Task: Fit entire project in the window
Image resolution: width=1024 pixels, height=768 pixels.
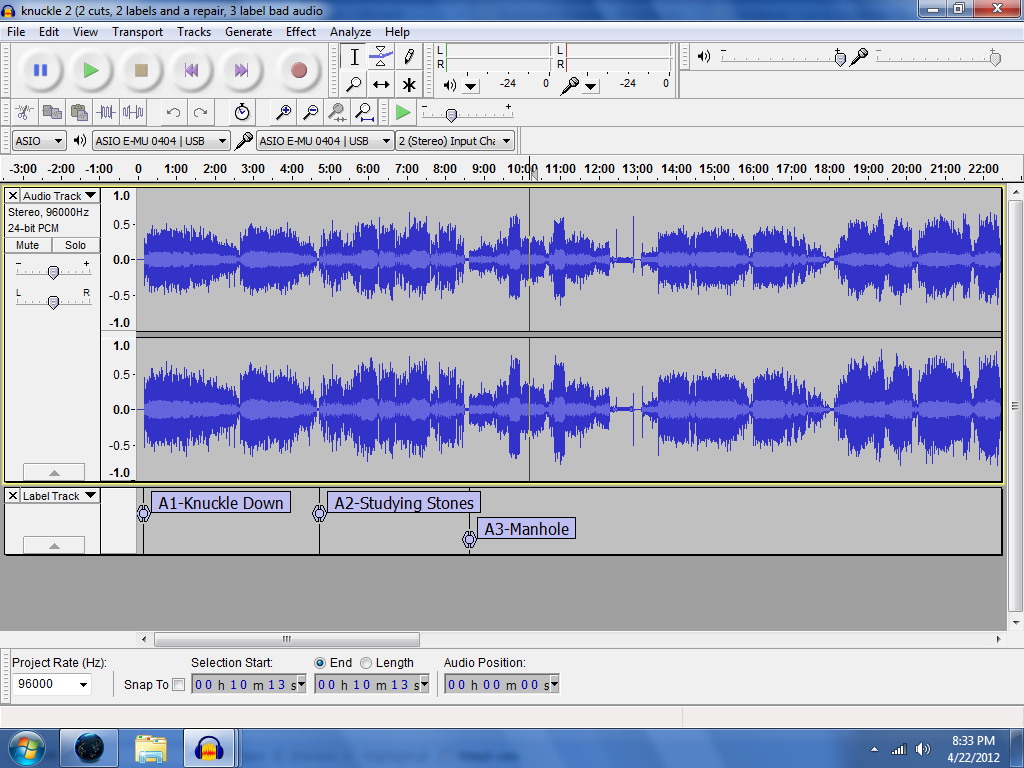Action: (364, 112)
